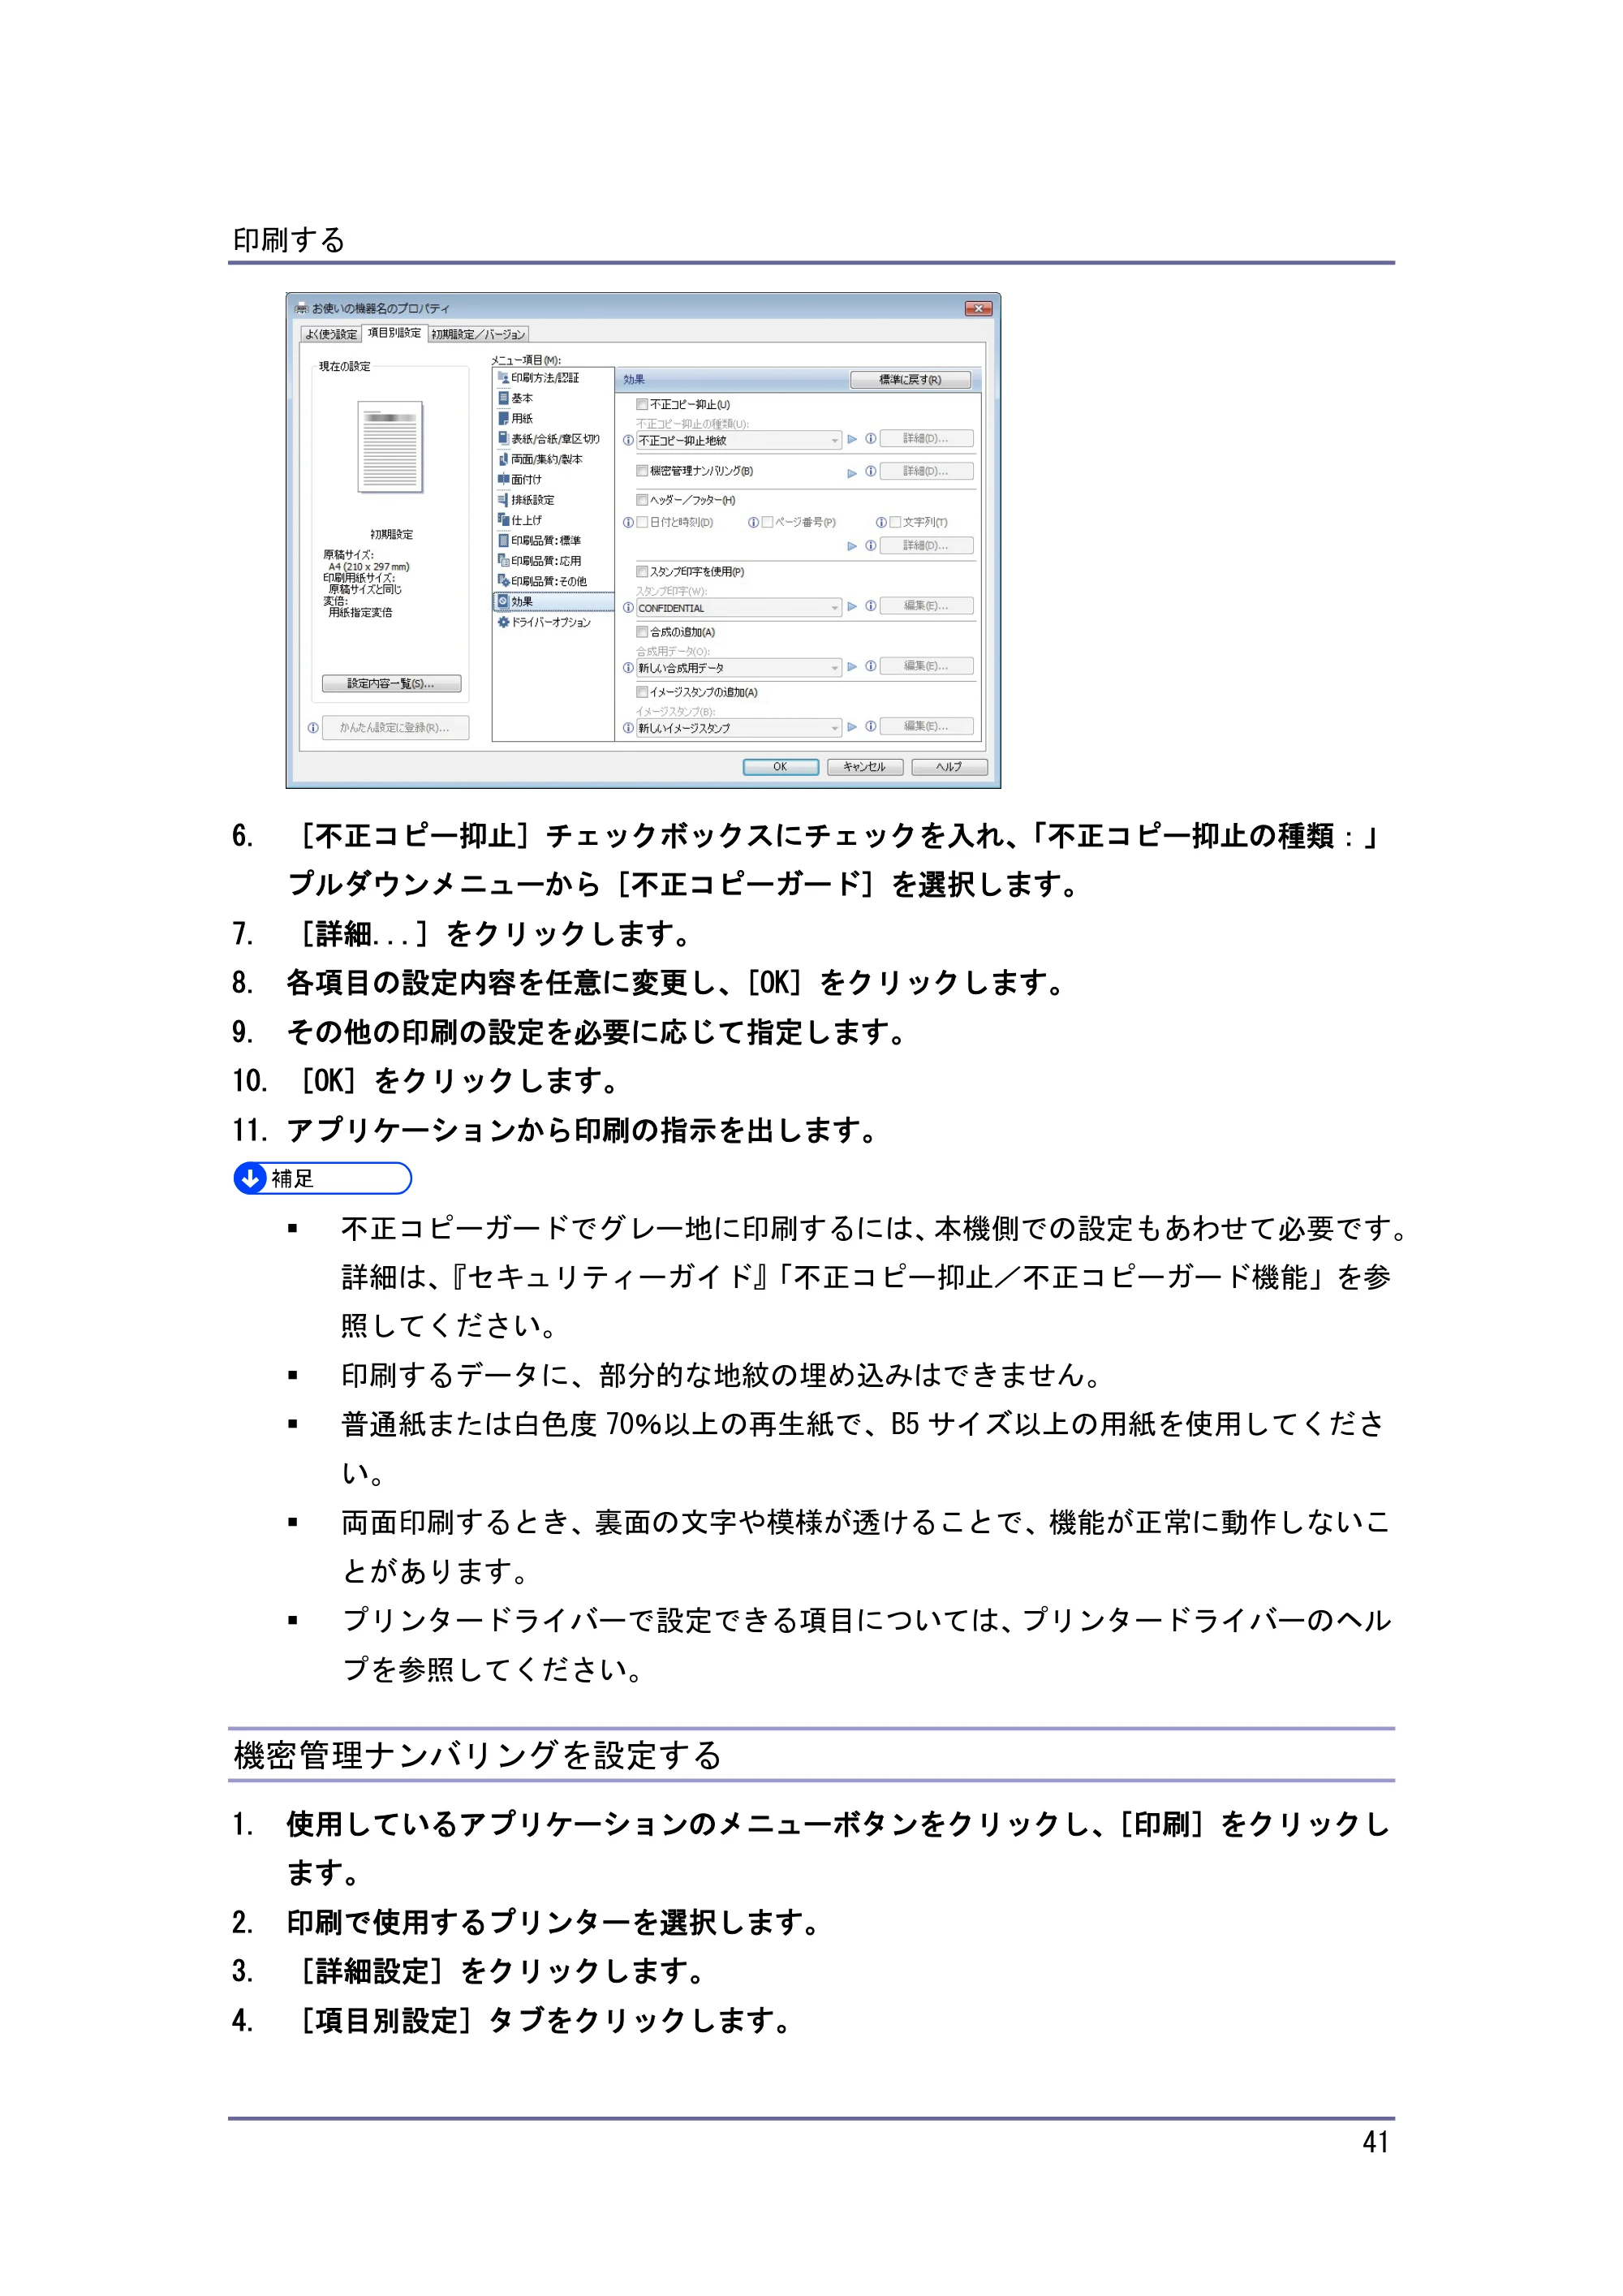
Task: Click info icon next to 文字列 checkbox
Action: pyautogui.click(x=881, y=522)
